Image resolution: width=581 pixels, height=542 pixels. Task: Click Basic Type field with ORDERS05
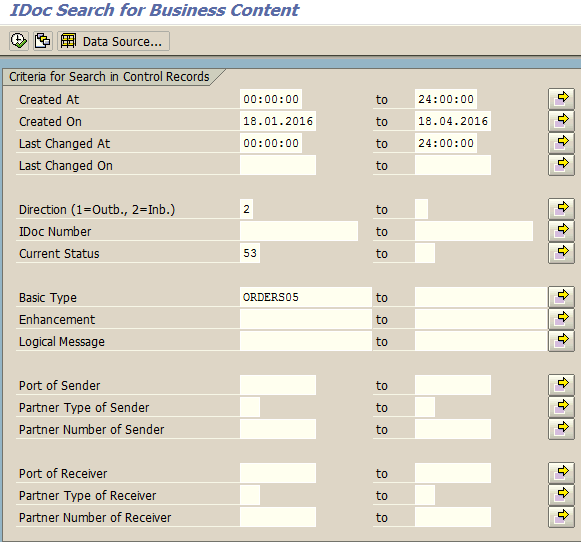click(306, 297)
